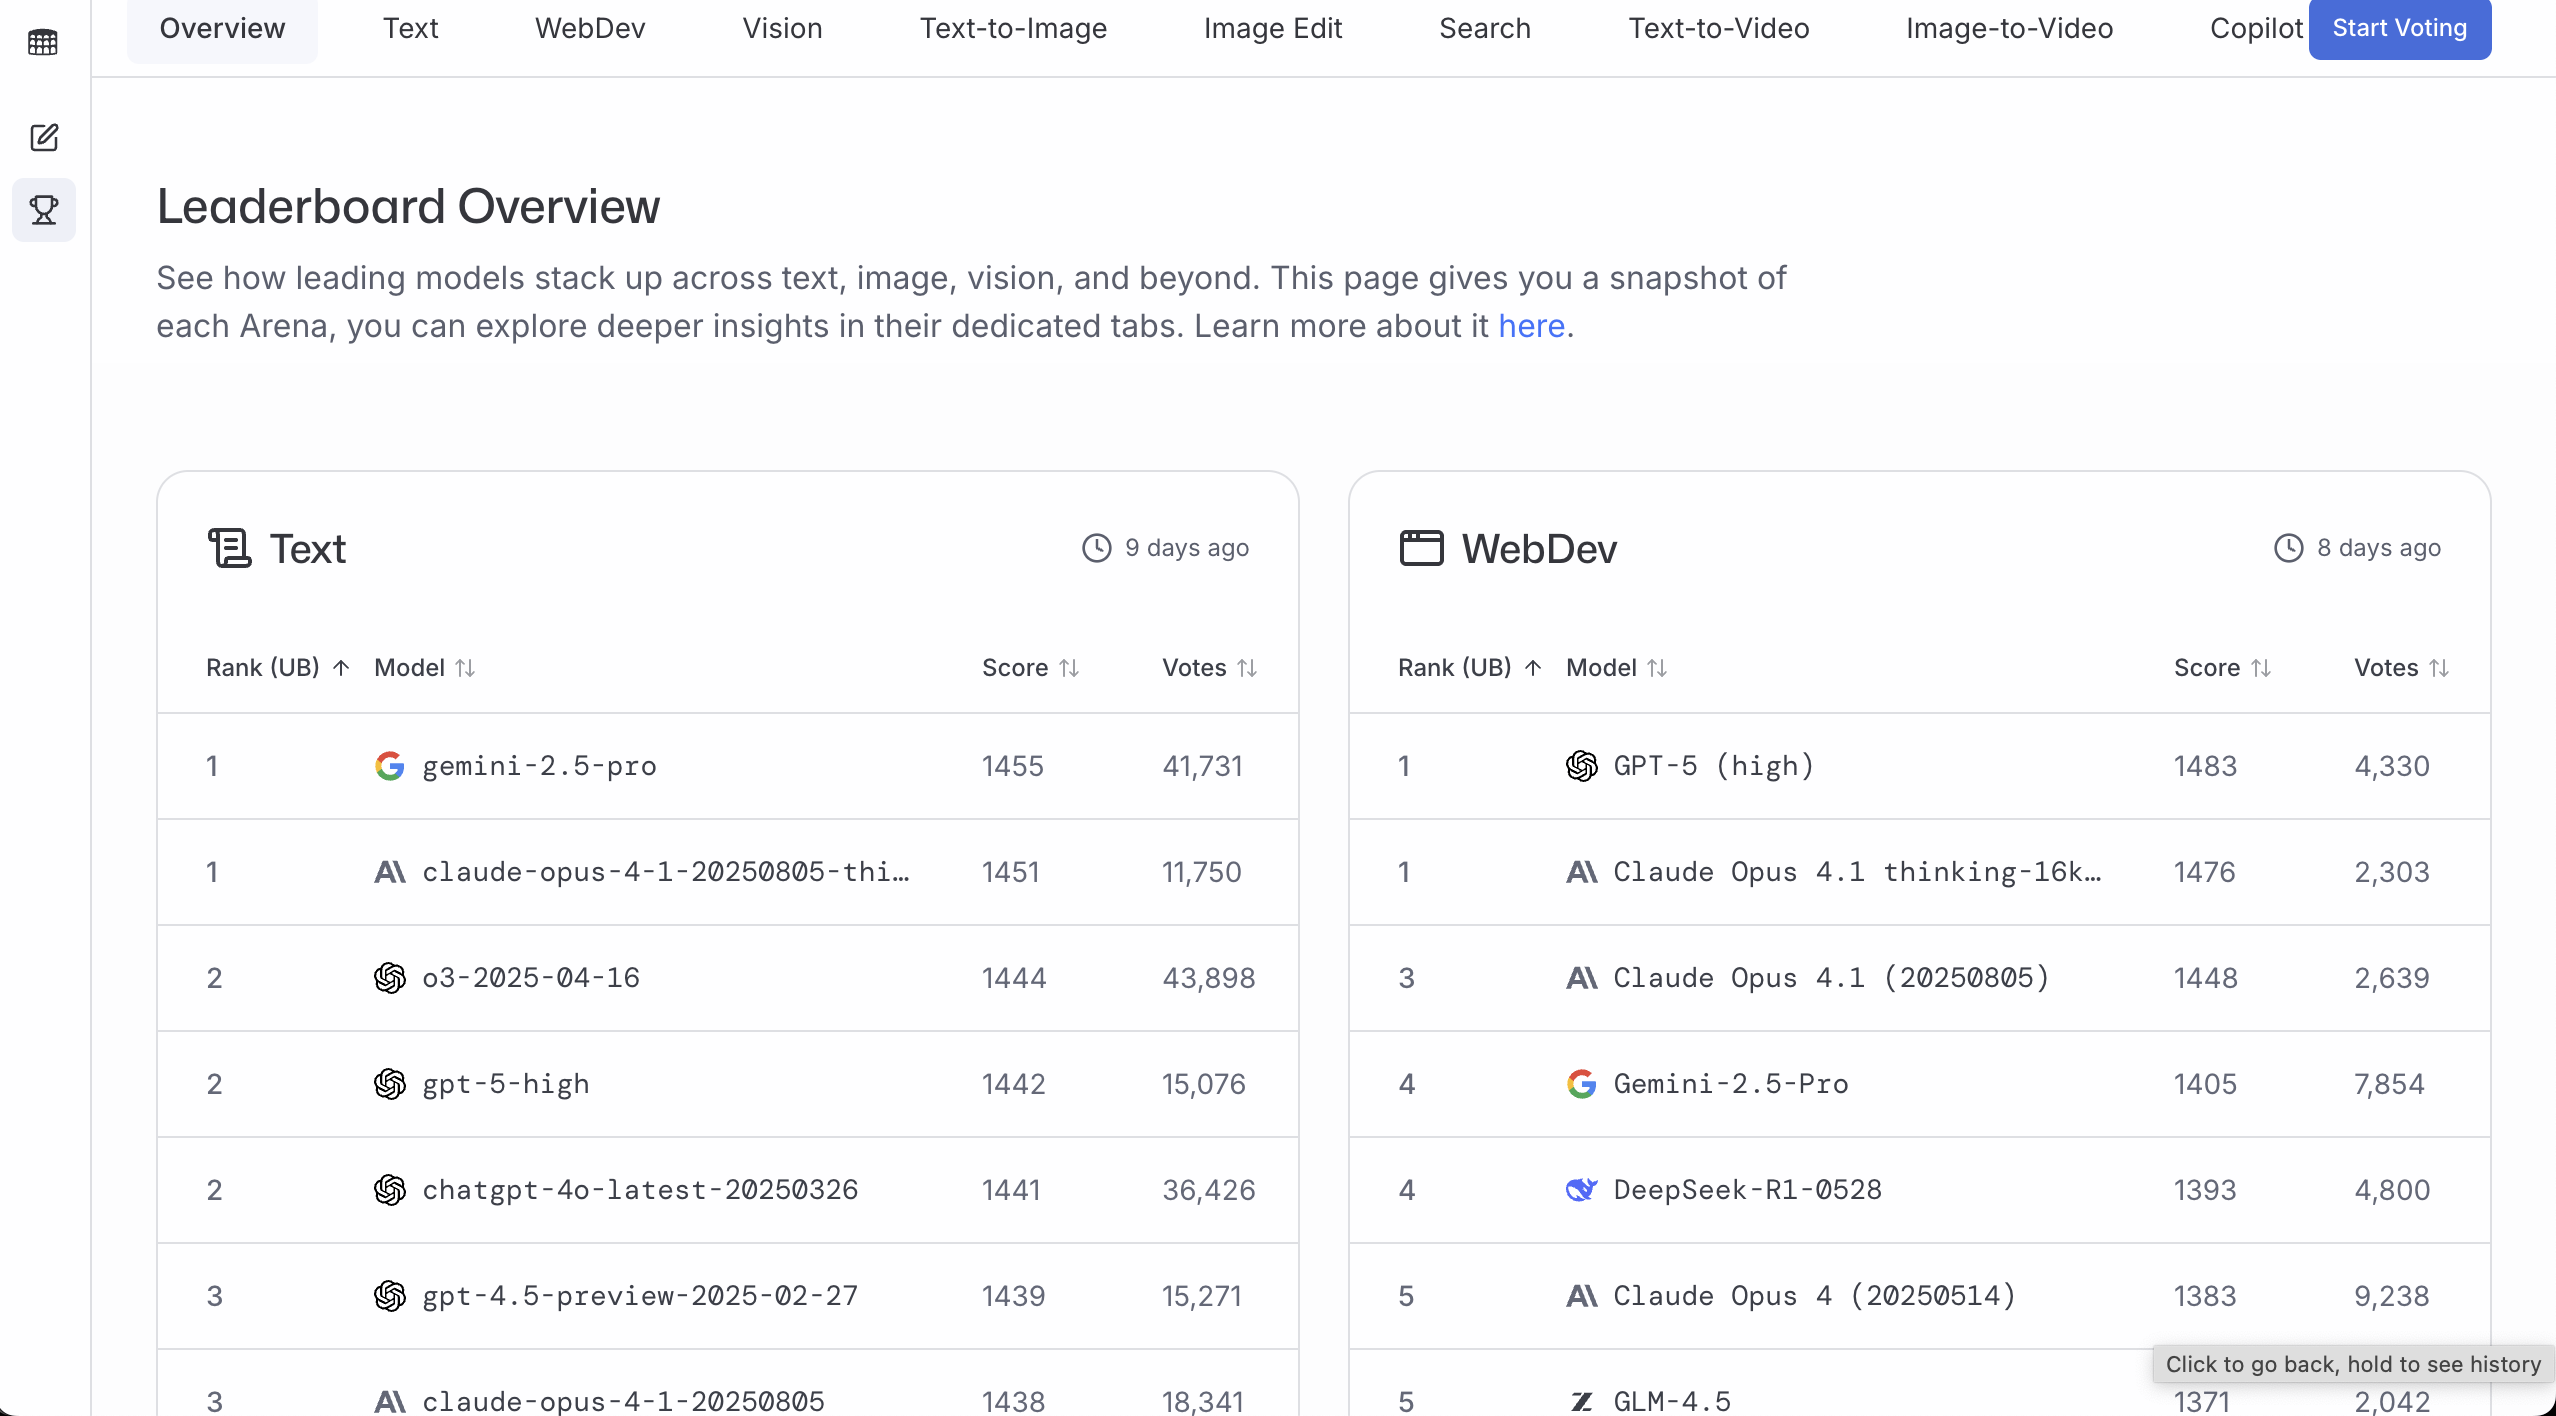Open the Text-to-Image tab
Viewport: 2556px width, 1416px height.
coord(1013,28)
